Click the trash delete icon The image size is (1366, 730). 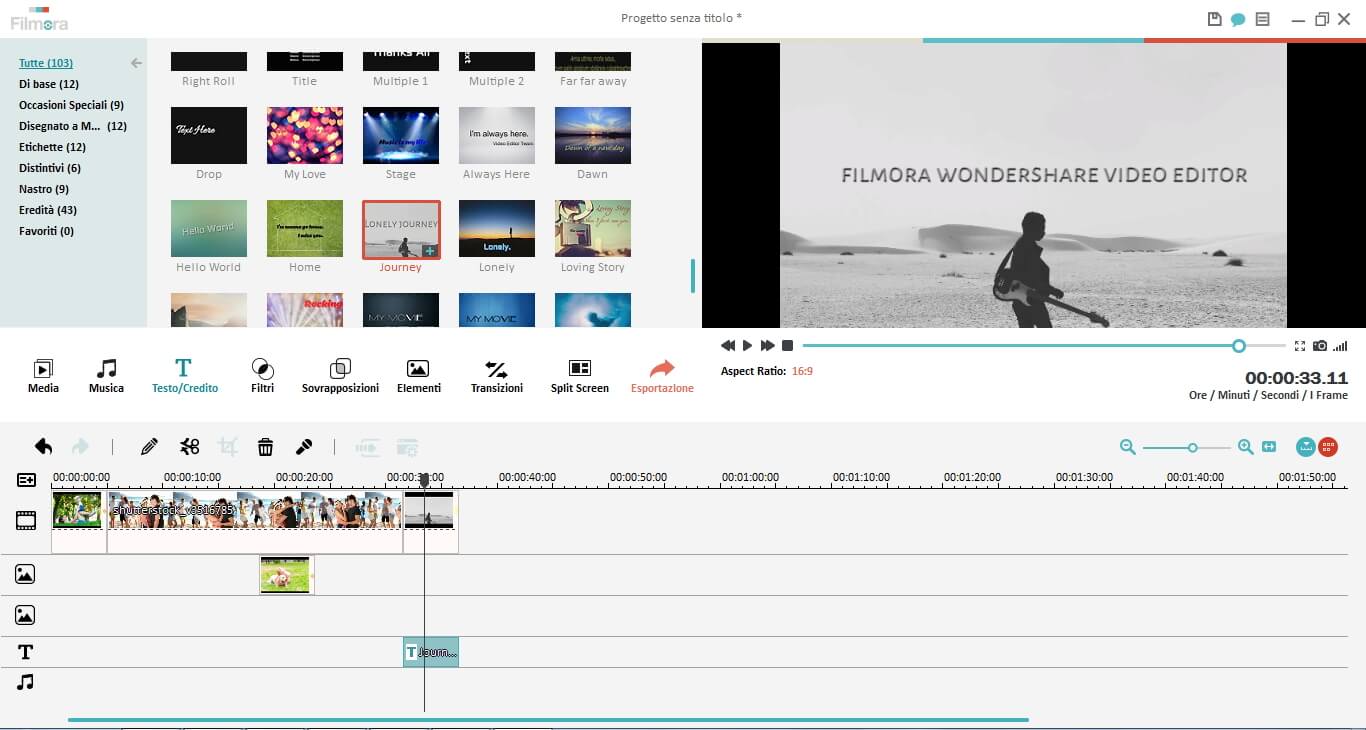pyautogui.click(x=265, y=447)
